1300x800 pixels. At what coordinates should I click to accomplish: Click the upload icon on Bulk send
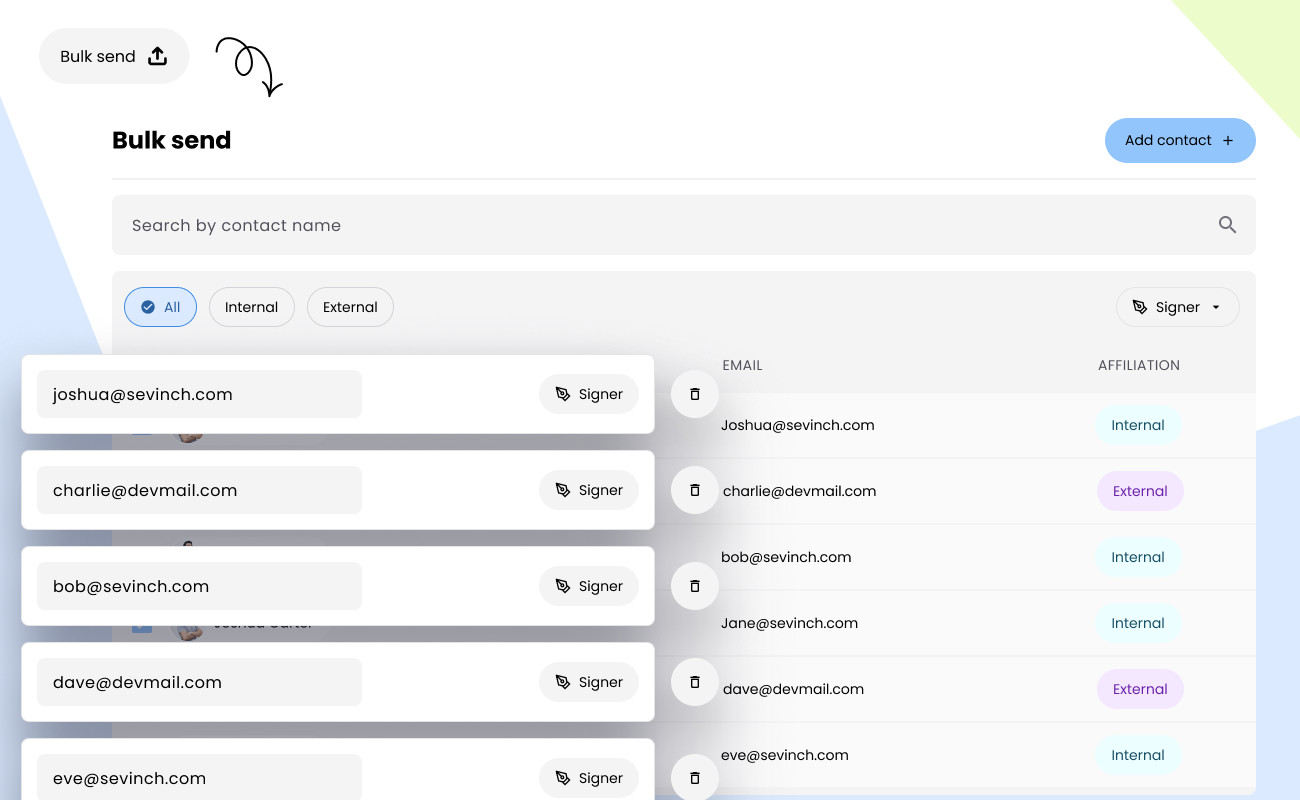158,56
